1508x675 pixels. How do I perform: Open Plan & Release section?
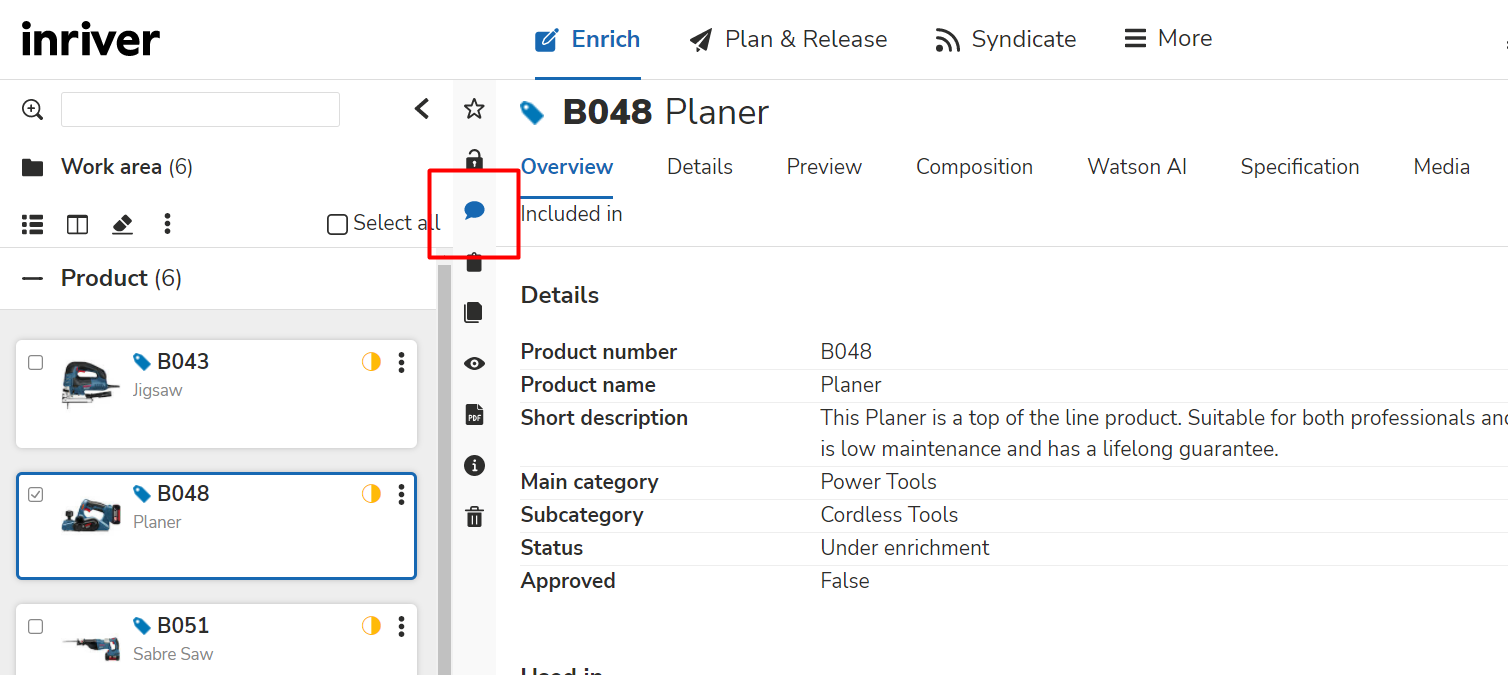788,39
